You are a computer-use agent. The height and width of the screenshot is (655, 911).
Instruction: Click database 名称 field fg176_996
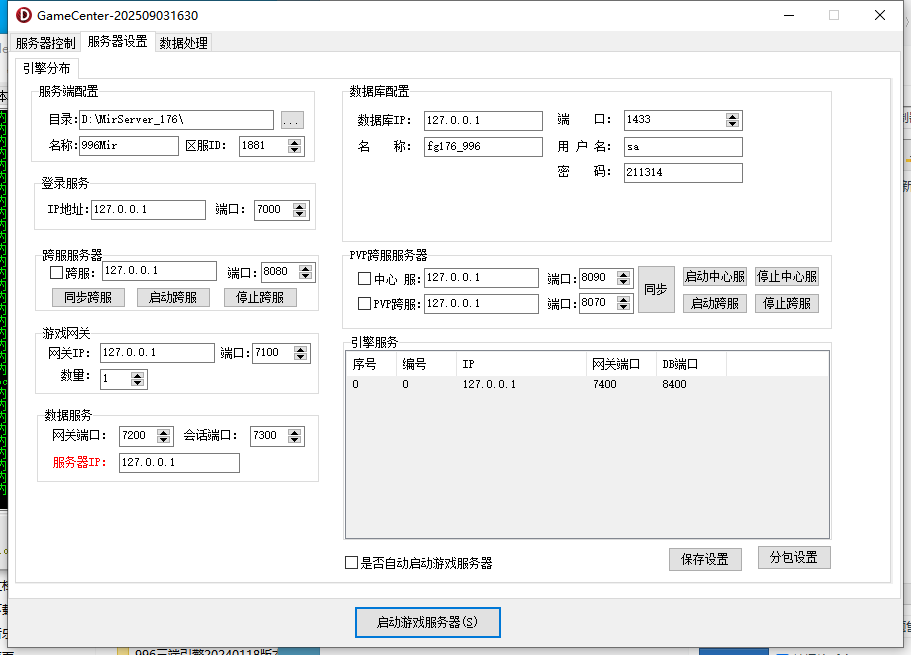[x=483, y=146]
